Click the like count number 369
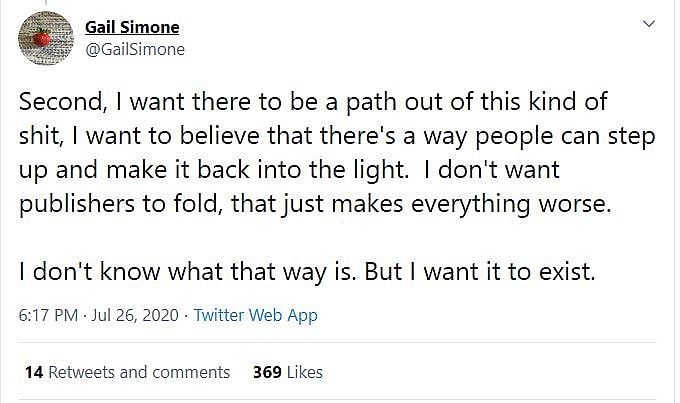Viewport: 680px width, 403px height. [266, 372]
